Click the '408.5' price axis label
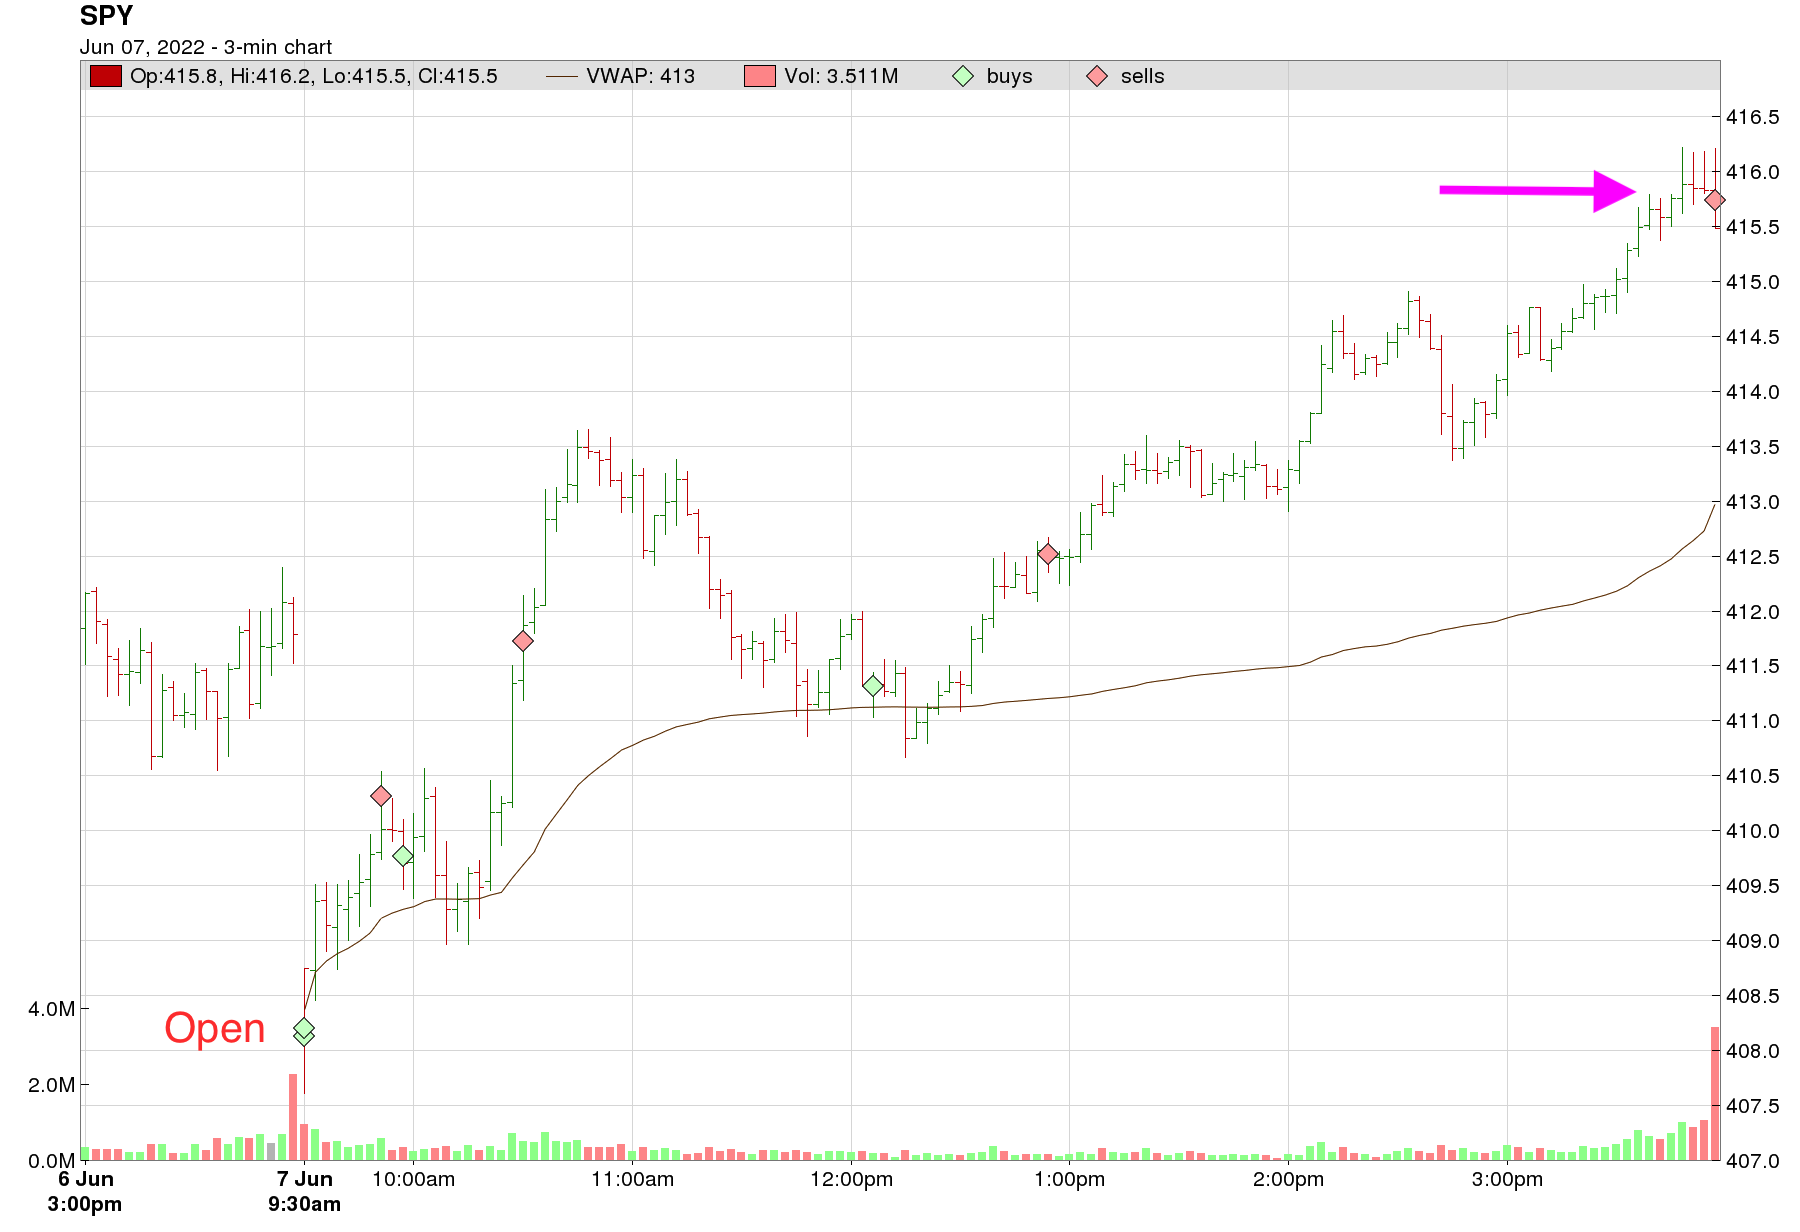The width and height of the screenshot is (1800, 1232). [x=1753, y=996]
